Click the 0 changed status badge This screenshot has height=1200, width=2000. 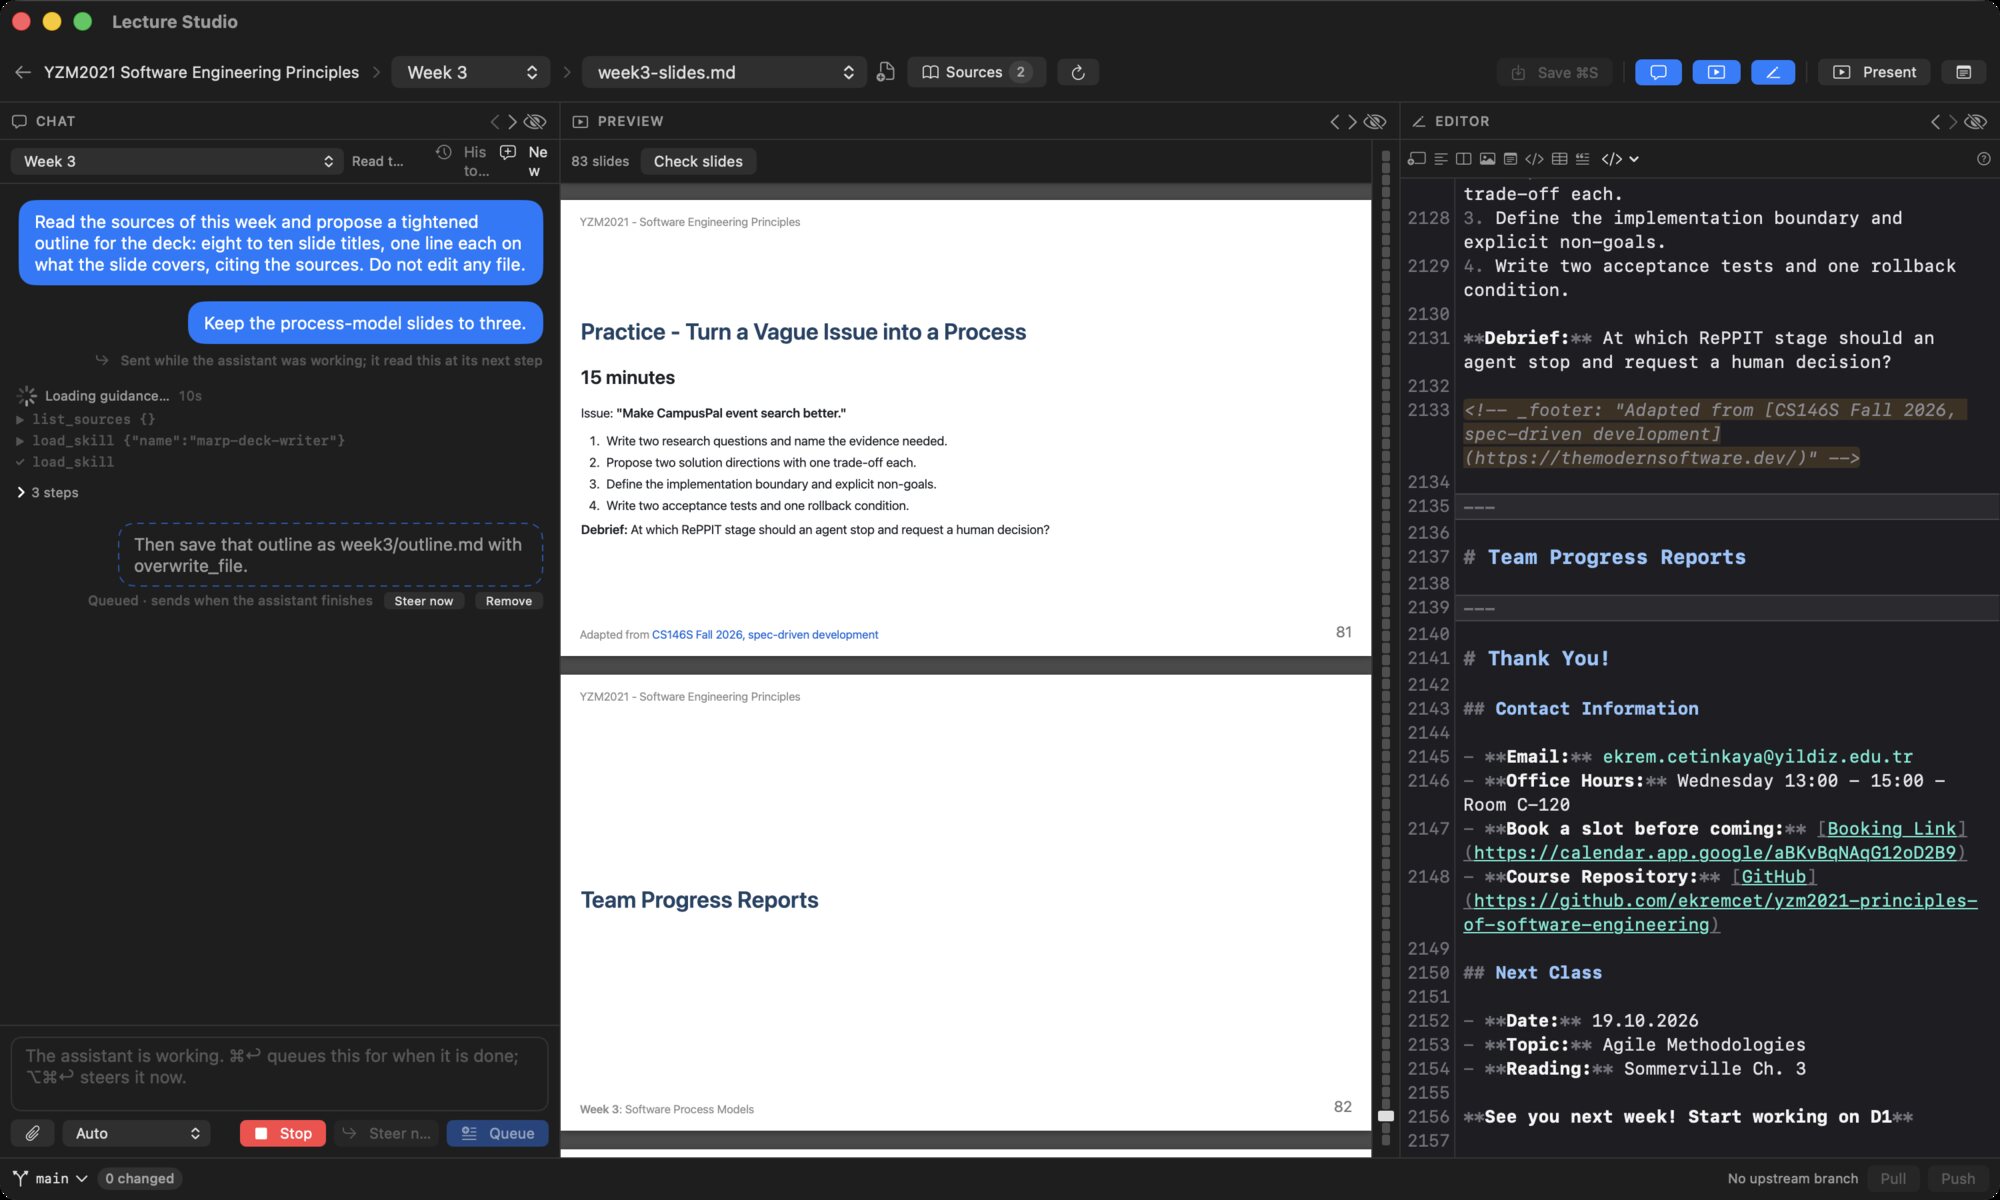click(x=139, y=1178)
